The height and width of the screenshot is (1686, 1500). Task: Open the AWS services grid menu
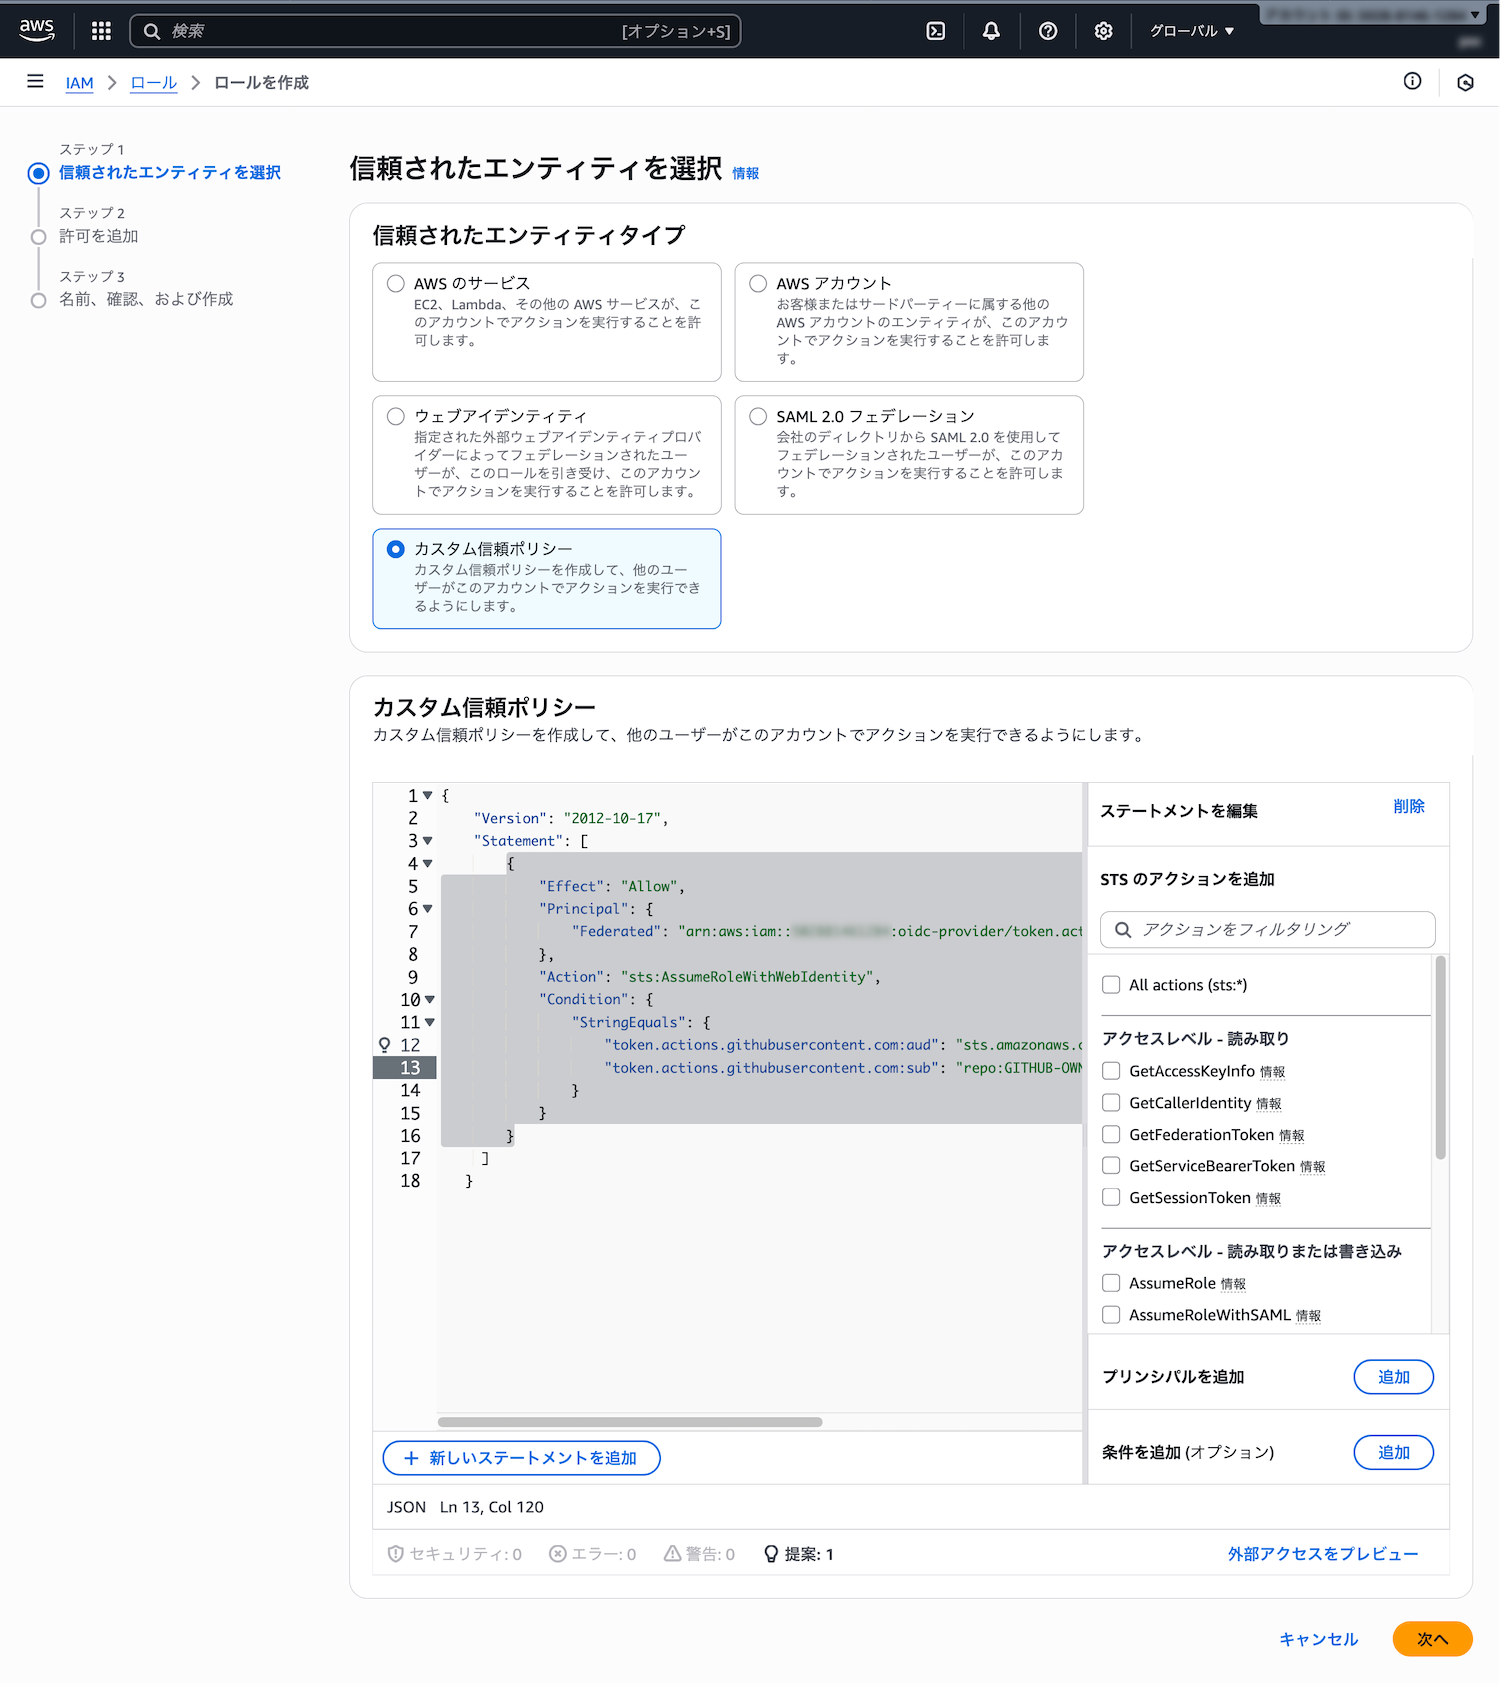coord(101,31)
